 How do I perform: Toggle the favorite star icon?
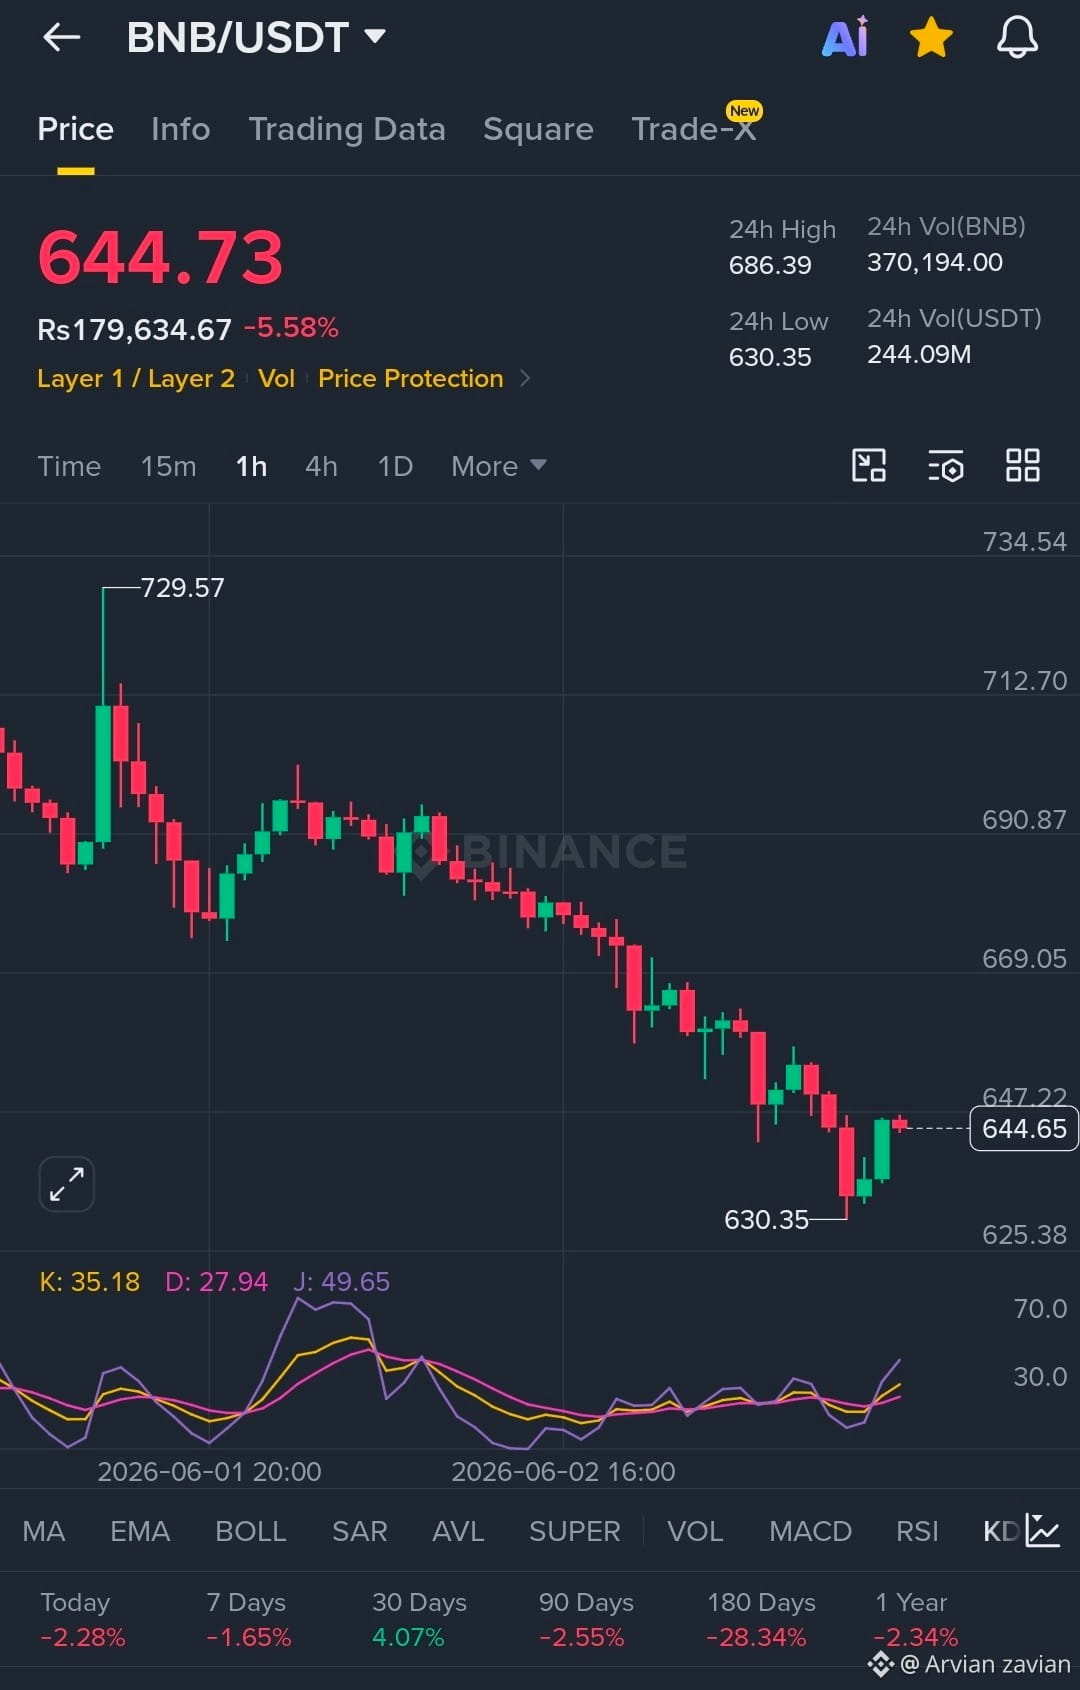point(931,38)
